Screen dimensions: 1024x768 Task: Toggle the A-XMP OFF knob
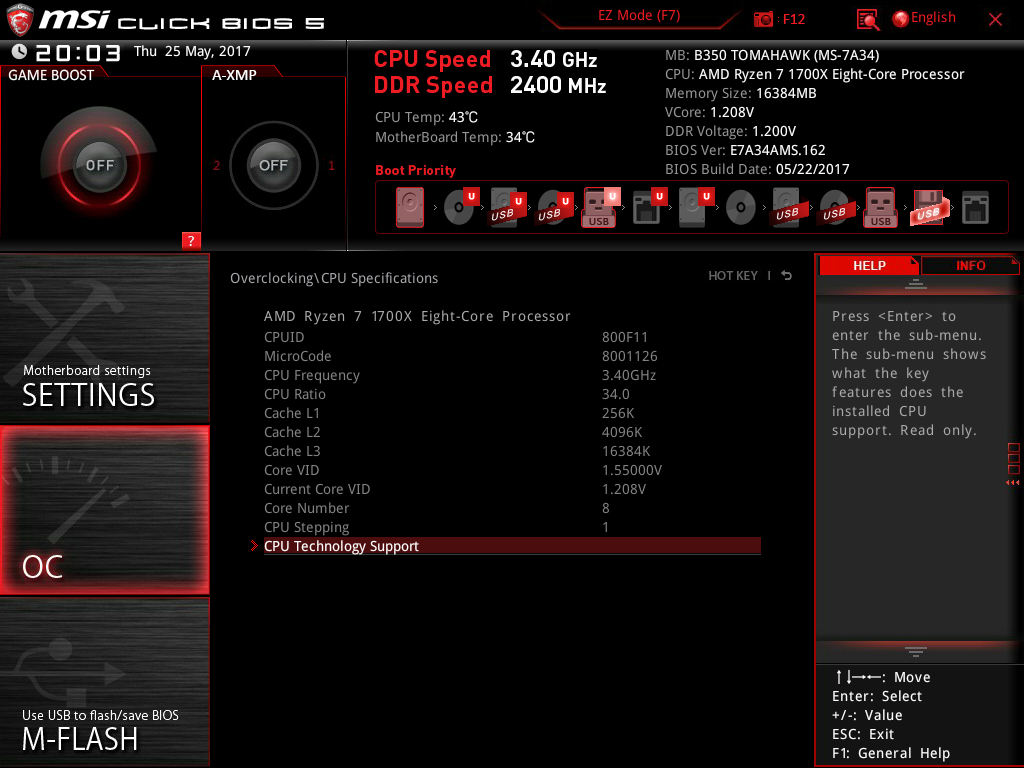273,165
